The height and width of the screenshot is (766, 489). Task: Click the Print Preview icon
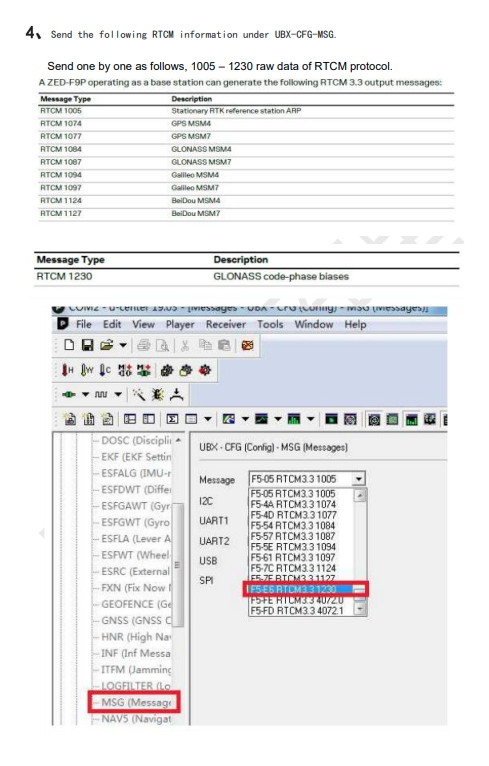click(x=163, y=345)
